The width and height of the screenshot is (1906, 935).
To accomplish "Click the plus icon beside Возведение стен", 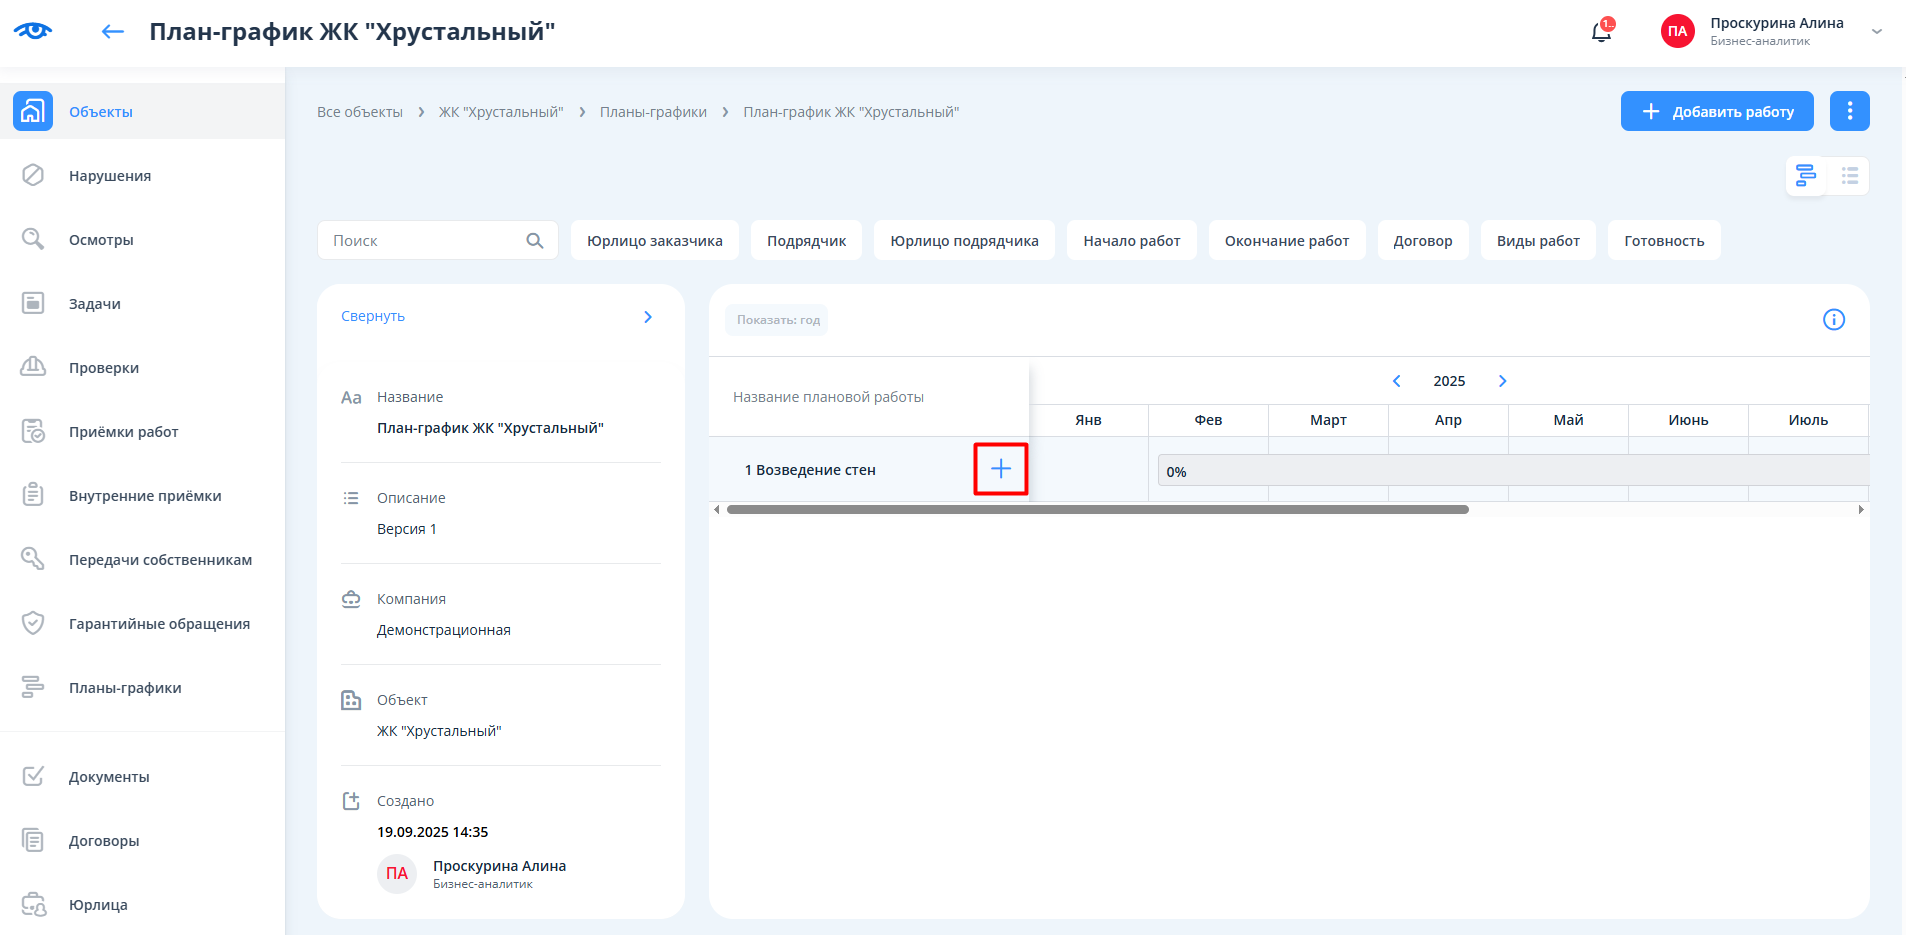I will pyautogui.click(x=1001, y=469).
